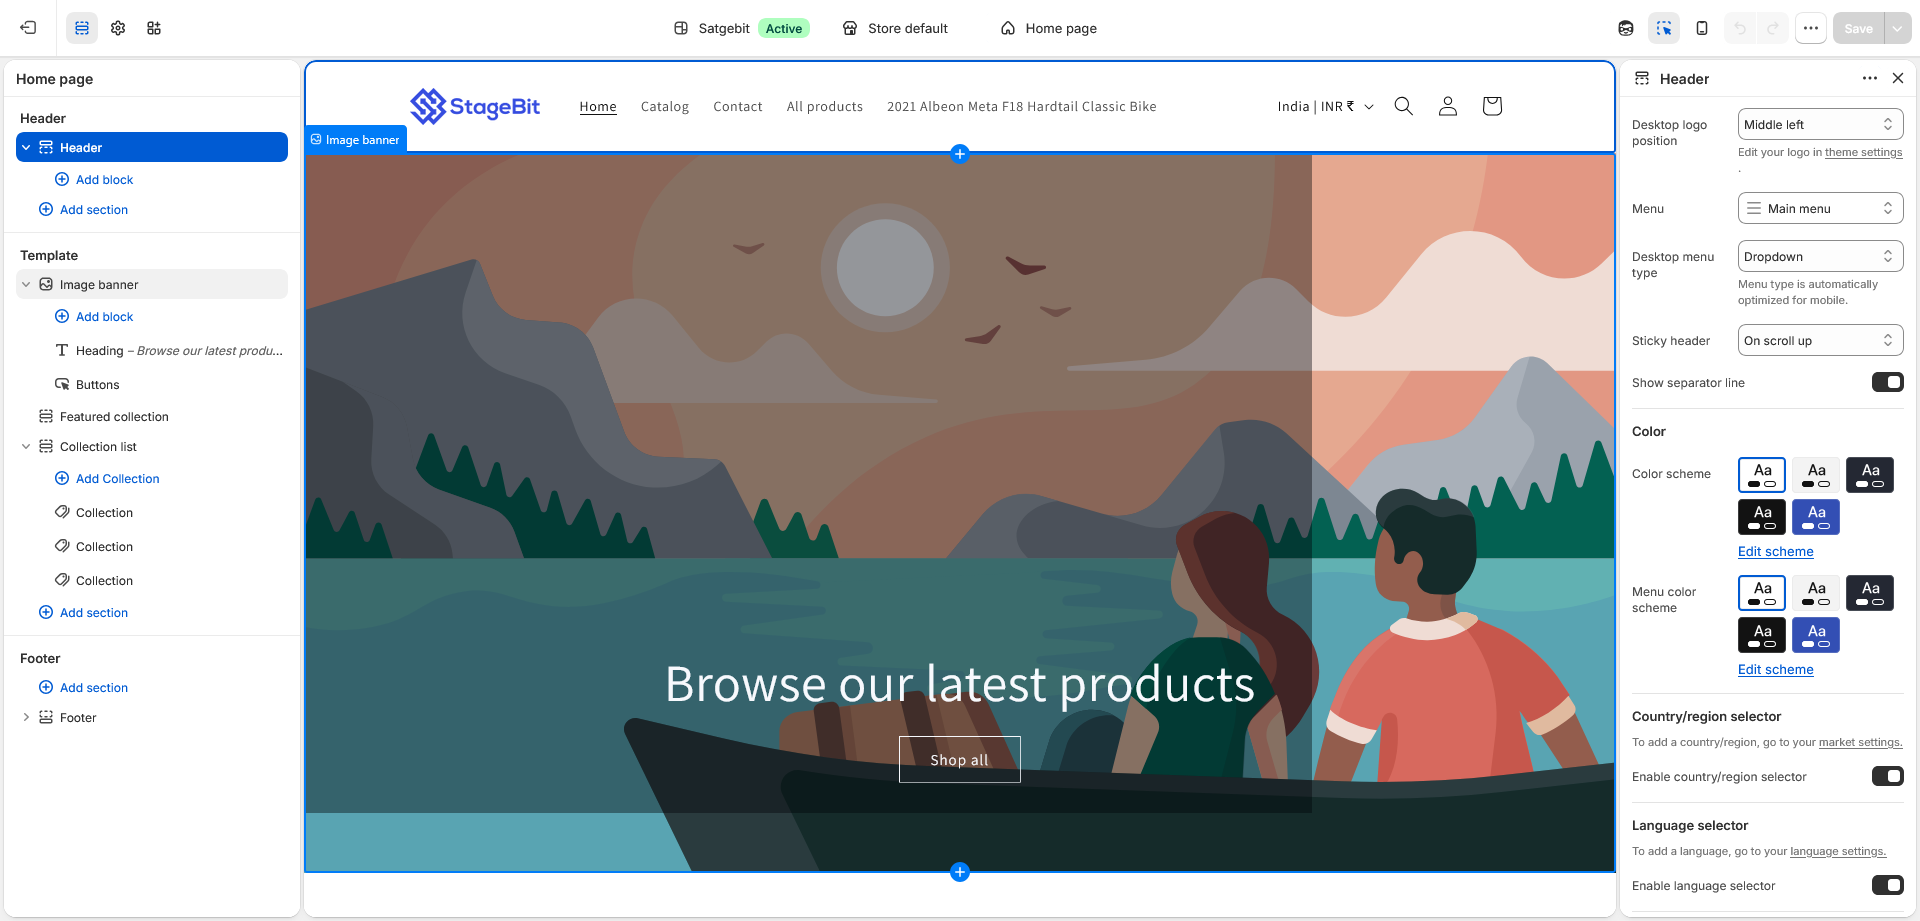Click 2021 Albeon Meta F18 menu item

(1022, 107)
